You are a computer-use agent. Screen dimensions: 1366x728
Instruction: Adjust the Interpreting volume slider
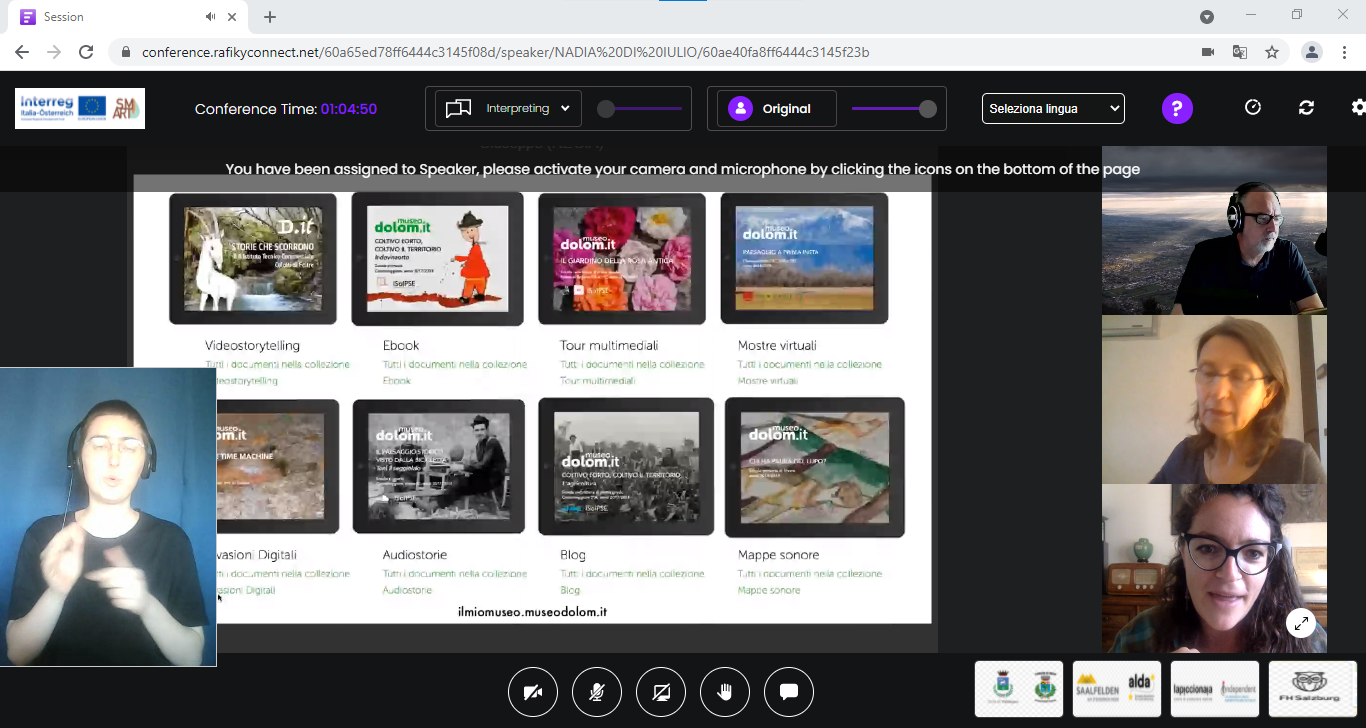tap(640, 108)
